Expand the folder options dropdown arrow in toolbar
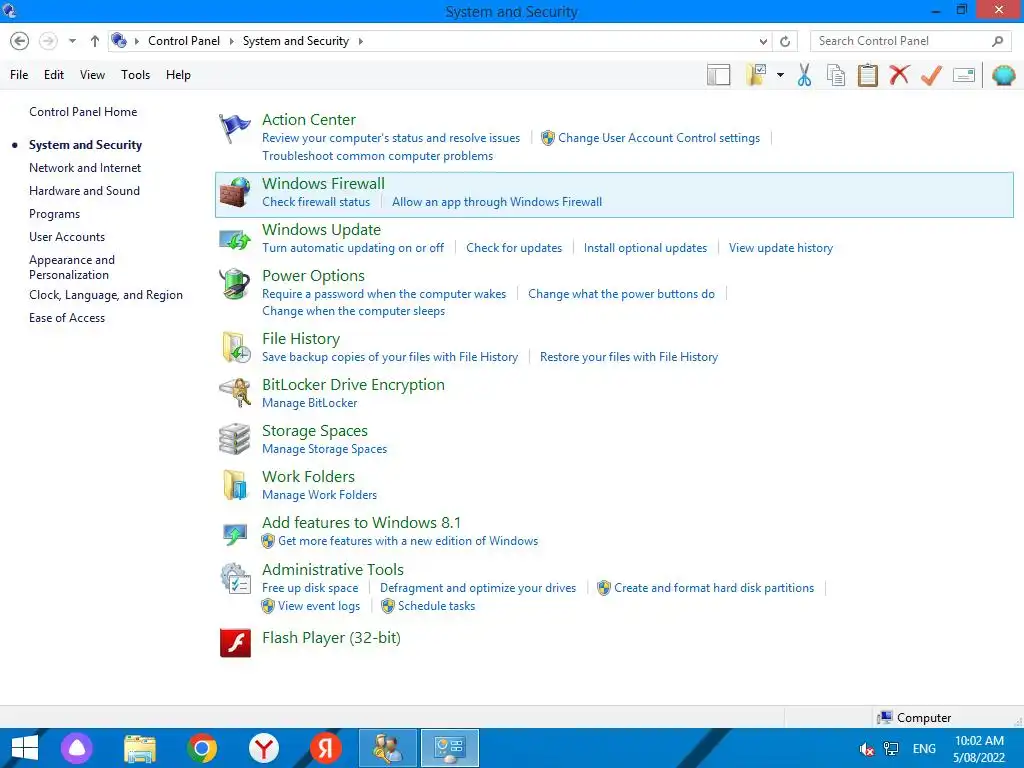Image resolution: width=1024 pixels, height=768 pixels. [780, 75]
